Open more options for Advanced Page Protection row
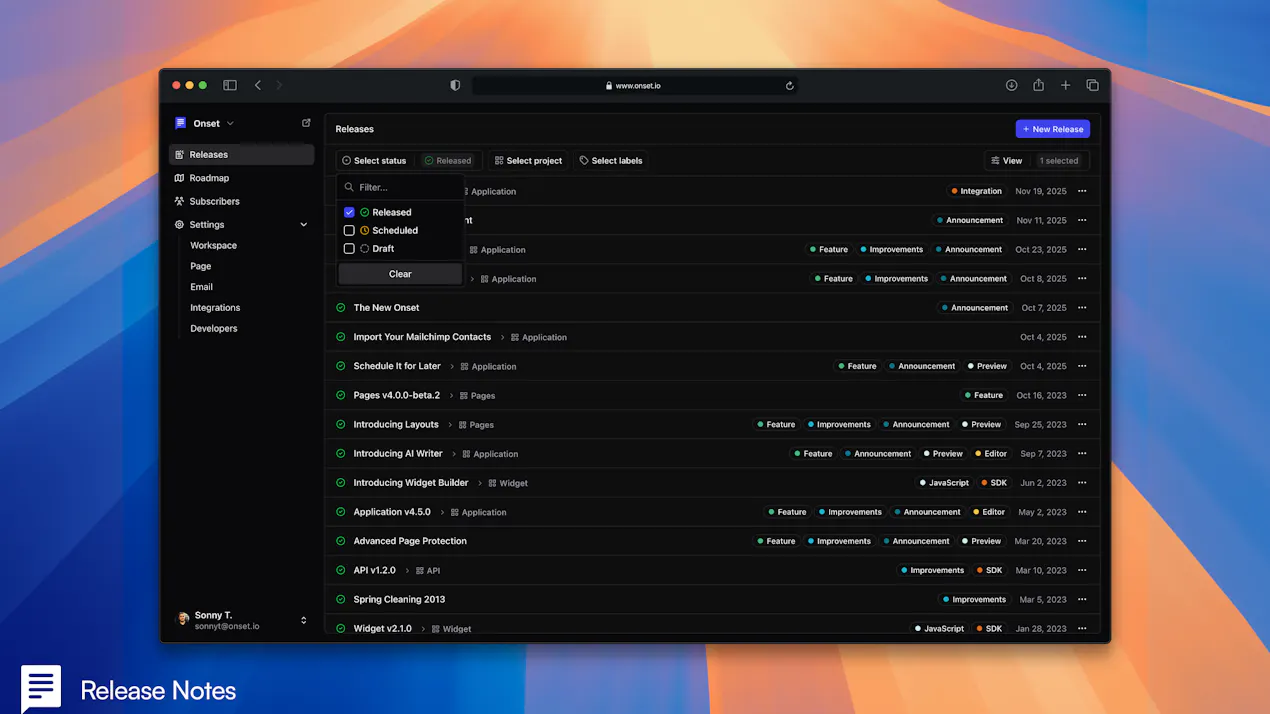 [1082, 541]
